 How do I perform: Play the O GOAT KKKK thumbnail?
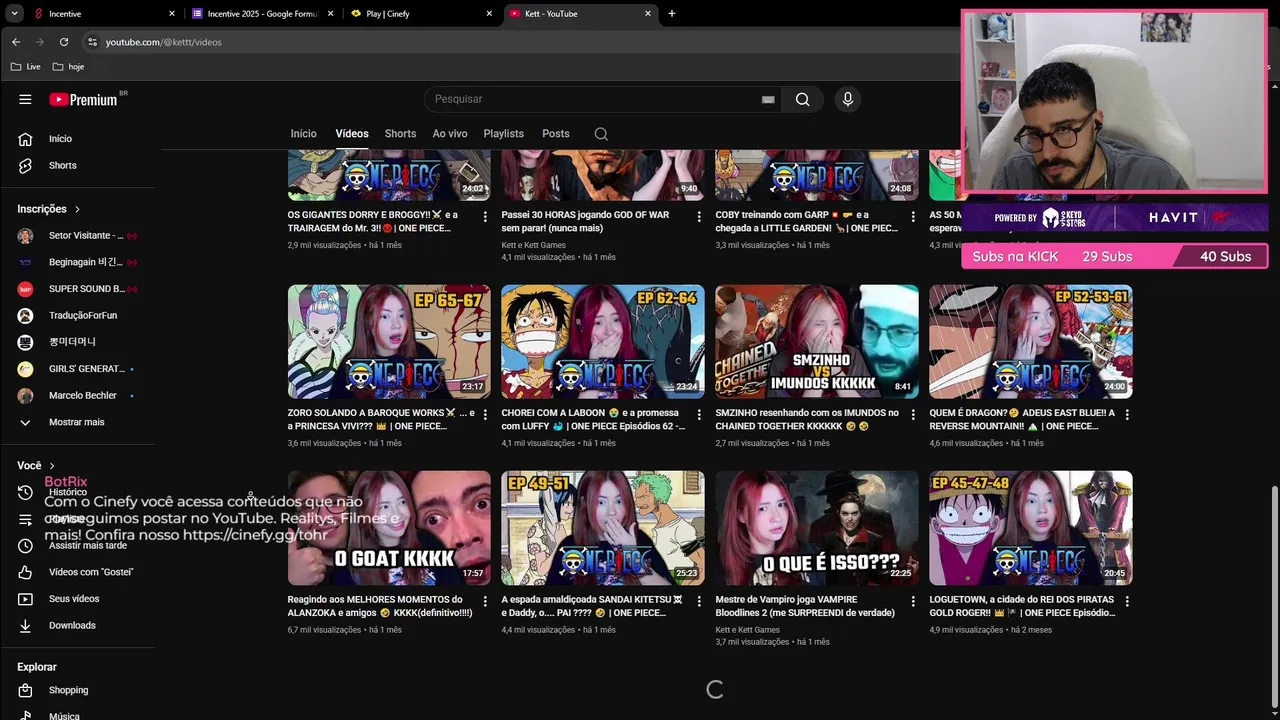(x=389, y=528)
